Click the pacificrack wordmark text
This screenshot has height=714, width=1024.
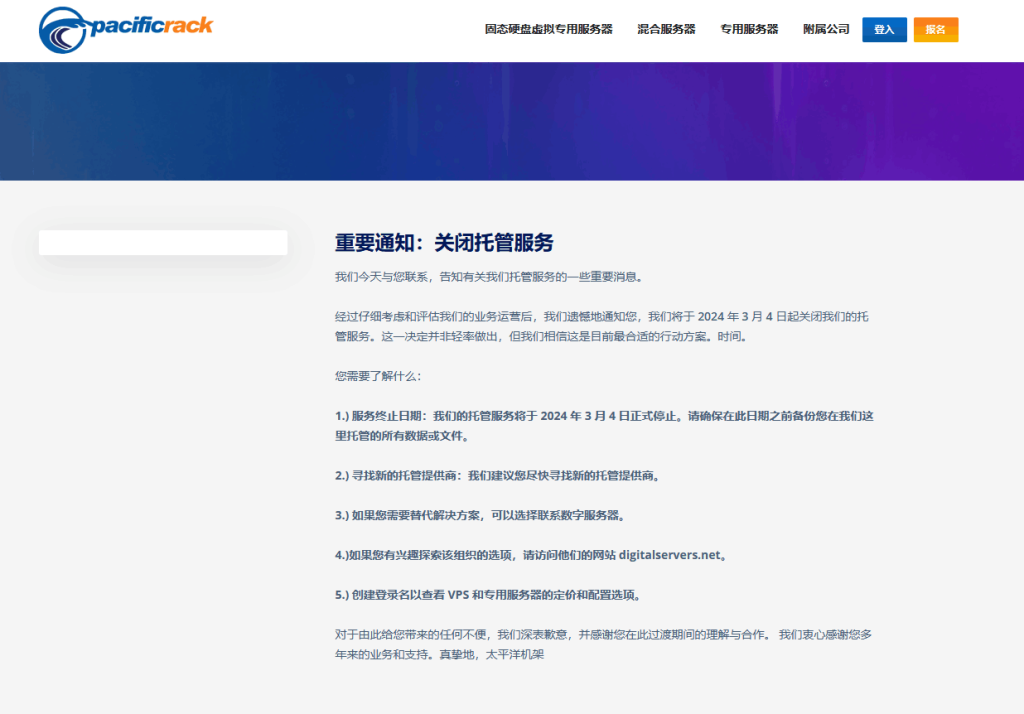tap(150, 24)
